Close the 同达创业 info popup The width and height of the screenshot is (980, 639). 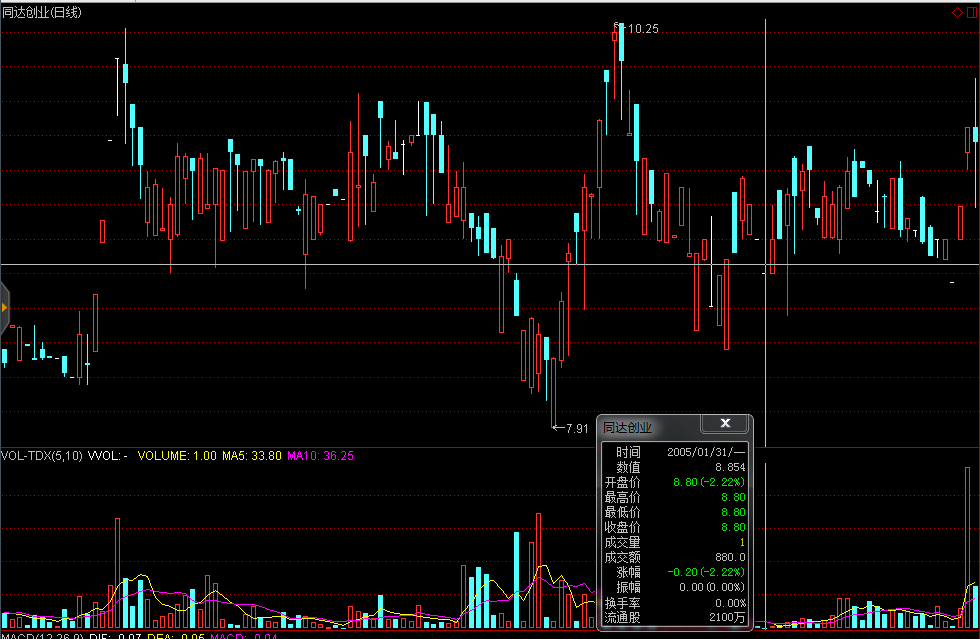725,424
